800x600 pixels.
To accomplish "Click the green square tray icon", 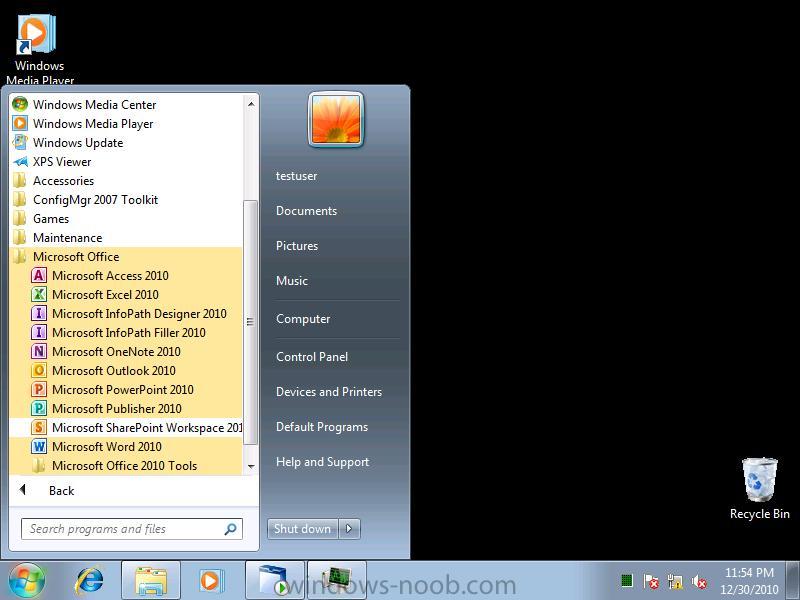I will pos(627,581).
